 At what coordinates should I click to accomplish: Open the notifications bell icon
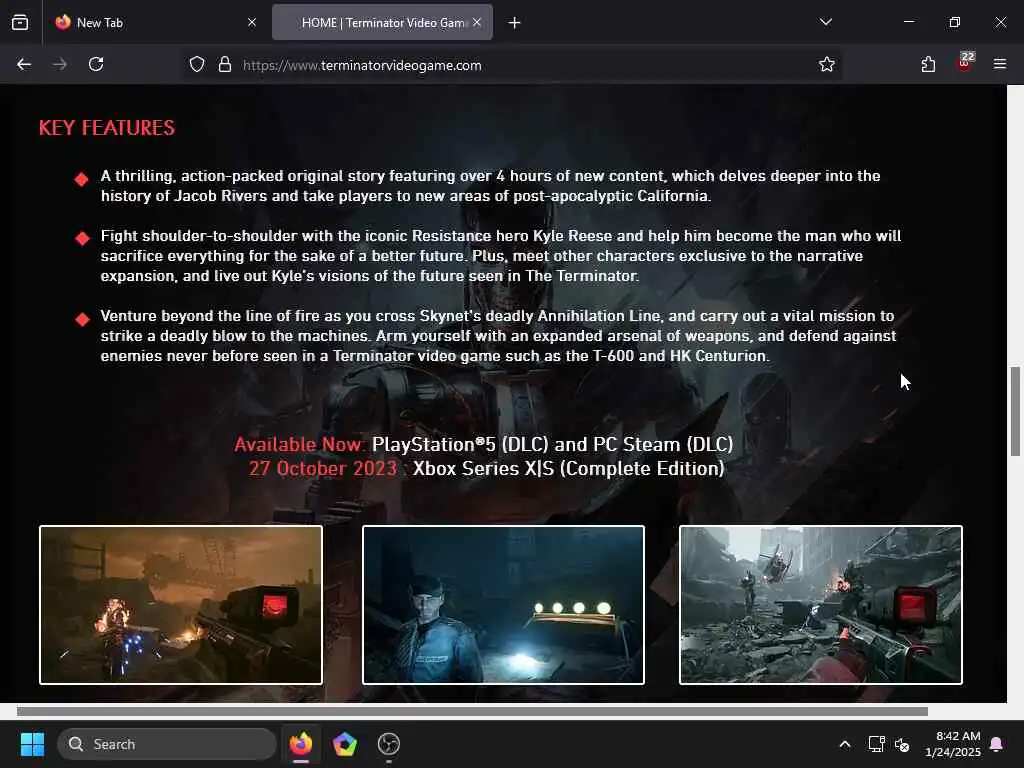tap(997, 744)
